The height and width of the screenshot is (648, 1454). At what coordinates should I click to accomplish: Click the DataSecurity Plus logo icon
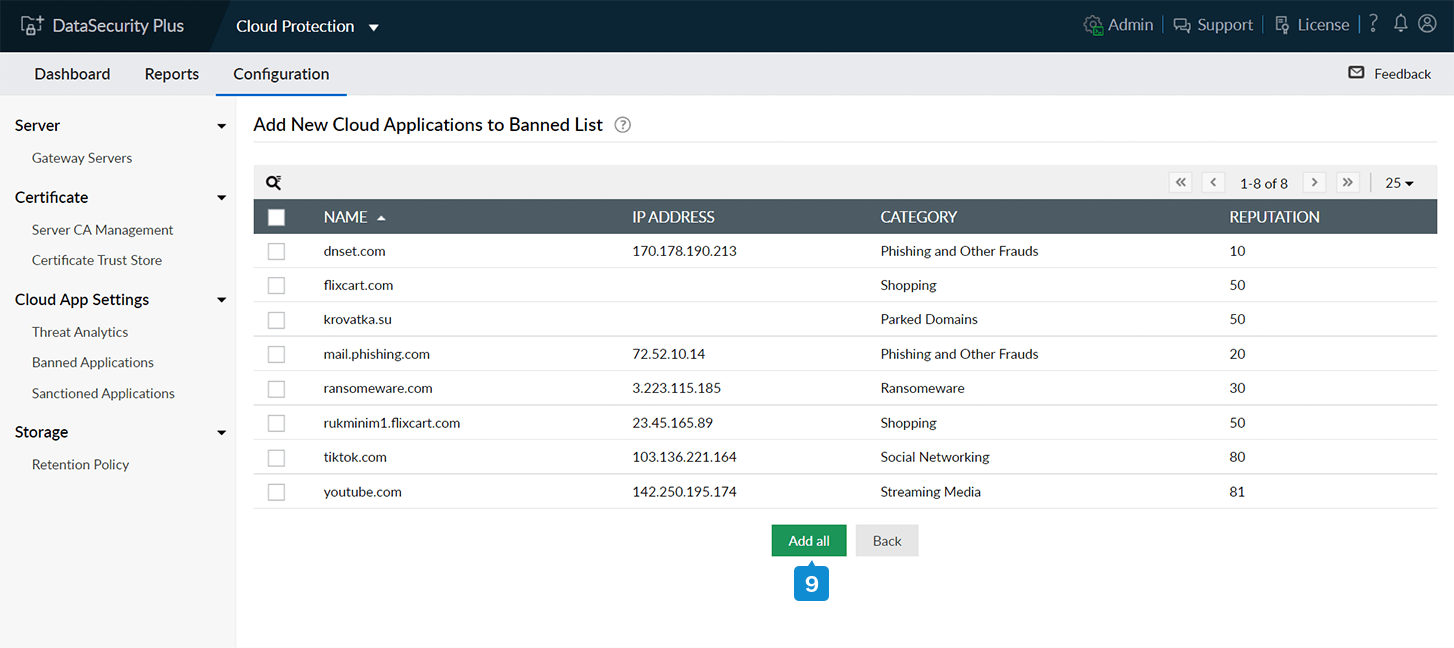(x=33, y=26)
